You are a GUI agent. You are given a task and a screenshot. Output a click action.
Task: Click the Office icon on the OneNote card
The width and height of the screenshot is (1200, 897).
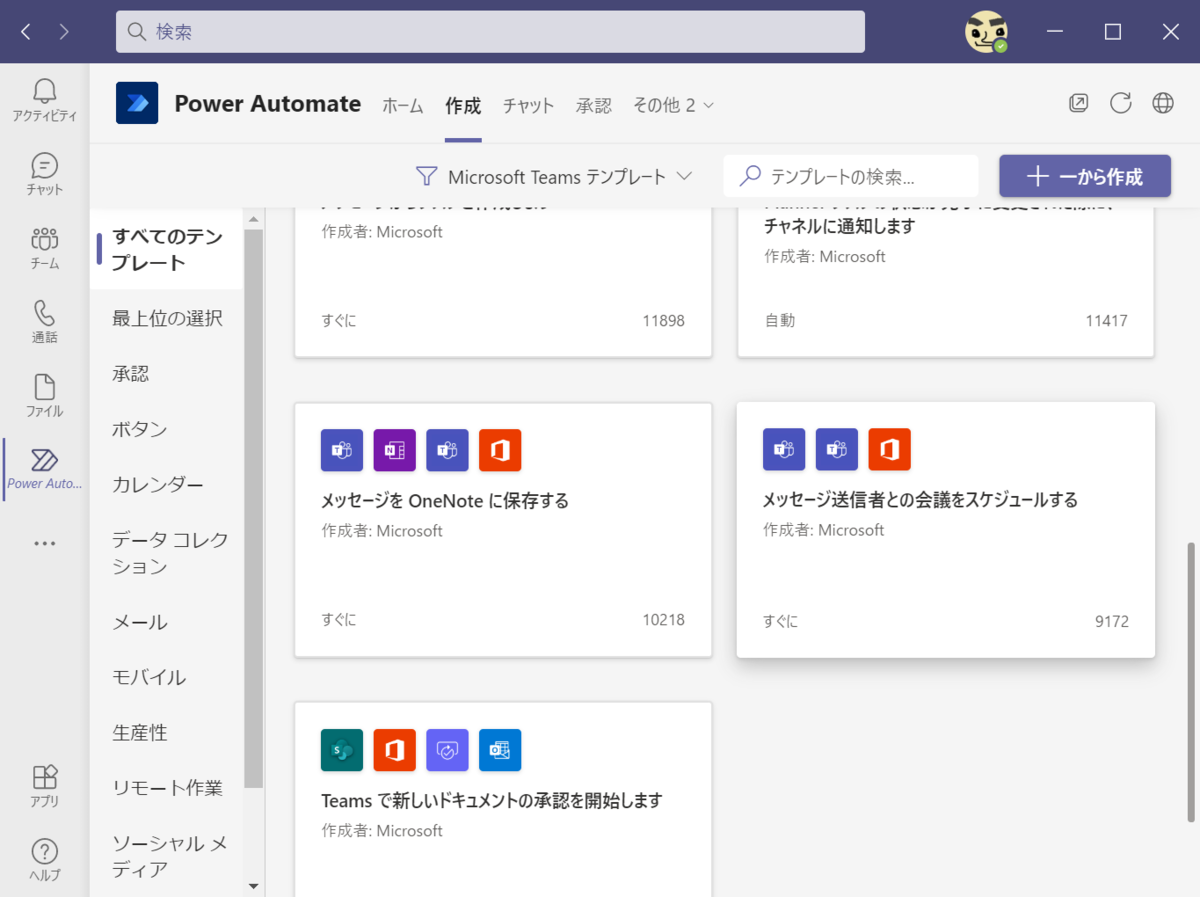pyautogui.click(x=500, y=450)
